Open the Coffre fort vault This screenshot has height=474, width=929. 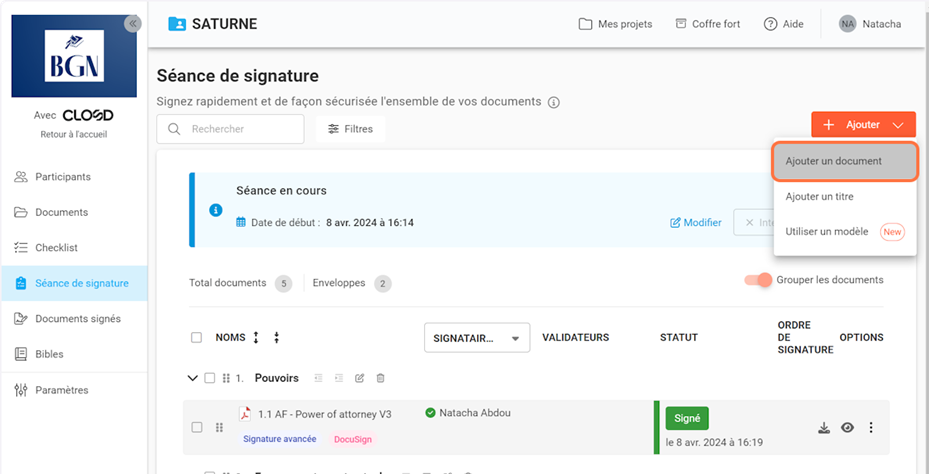coord(707,24)
